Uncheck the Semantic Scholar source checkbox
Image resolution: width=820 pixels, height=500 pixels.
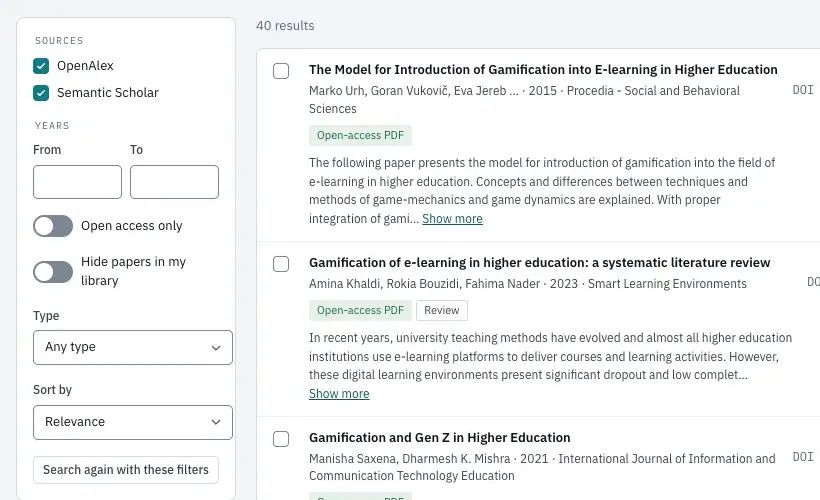coord(41,93)
